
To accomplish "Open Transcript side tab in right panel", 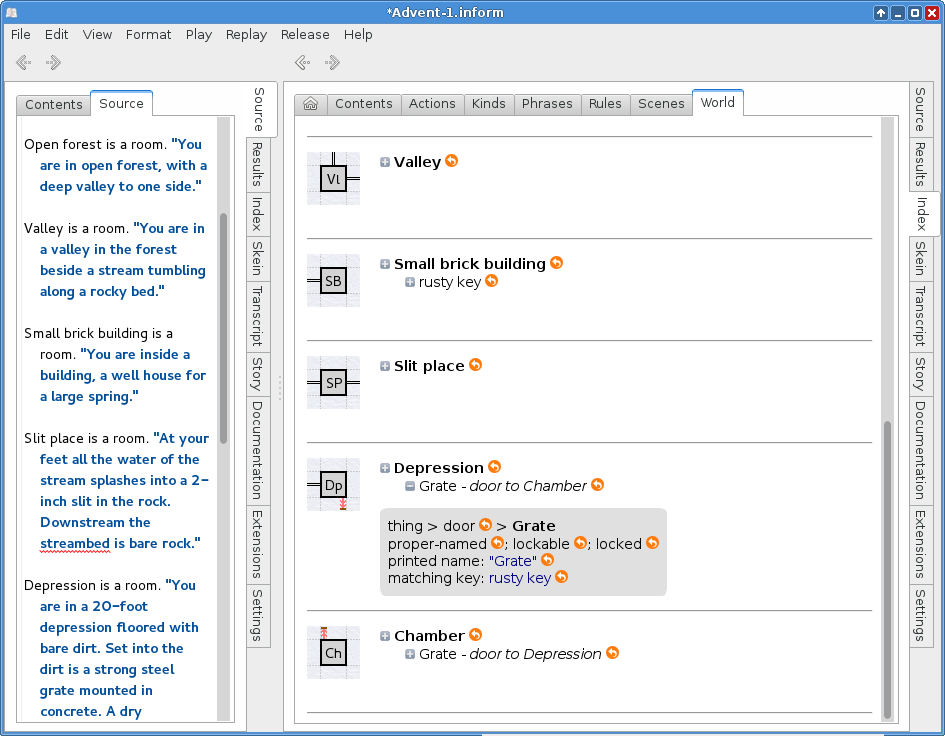I will tap(921, 316).
